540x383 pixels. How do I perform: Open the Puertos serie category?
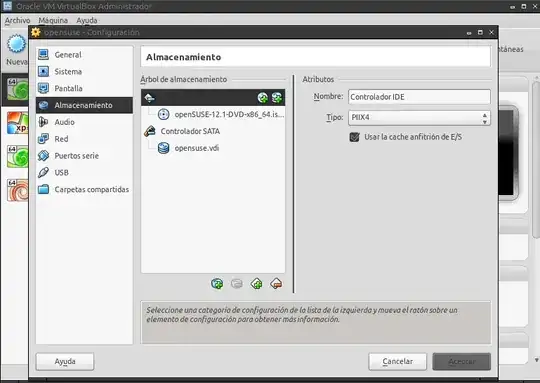click(x=84, y=156)
